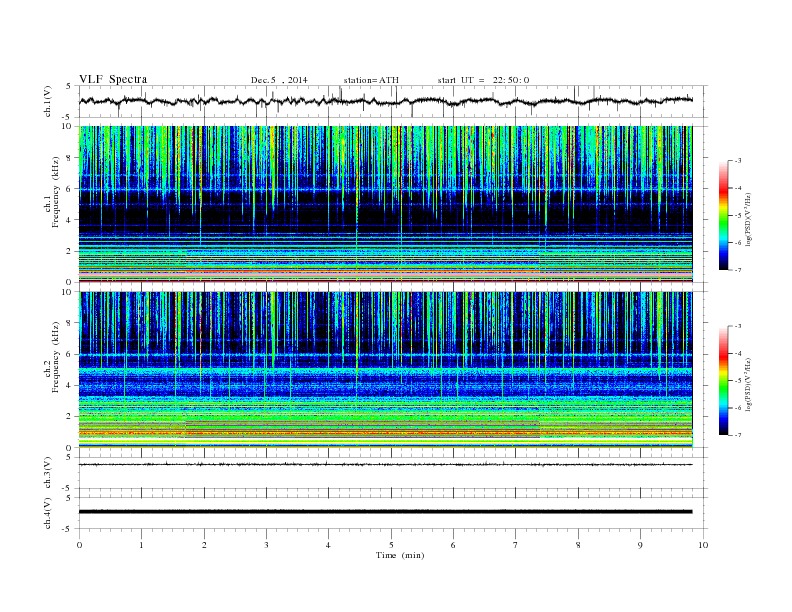
Task: Click the 'ch.1(V)' waveform axis label
Action: pyautogui.click(x=48, y=101)
